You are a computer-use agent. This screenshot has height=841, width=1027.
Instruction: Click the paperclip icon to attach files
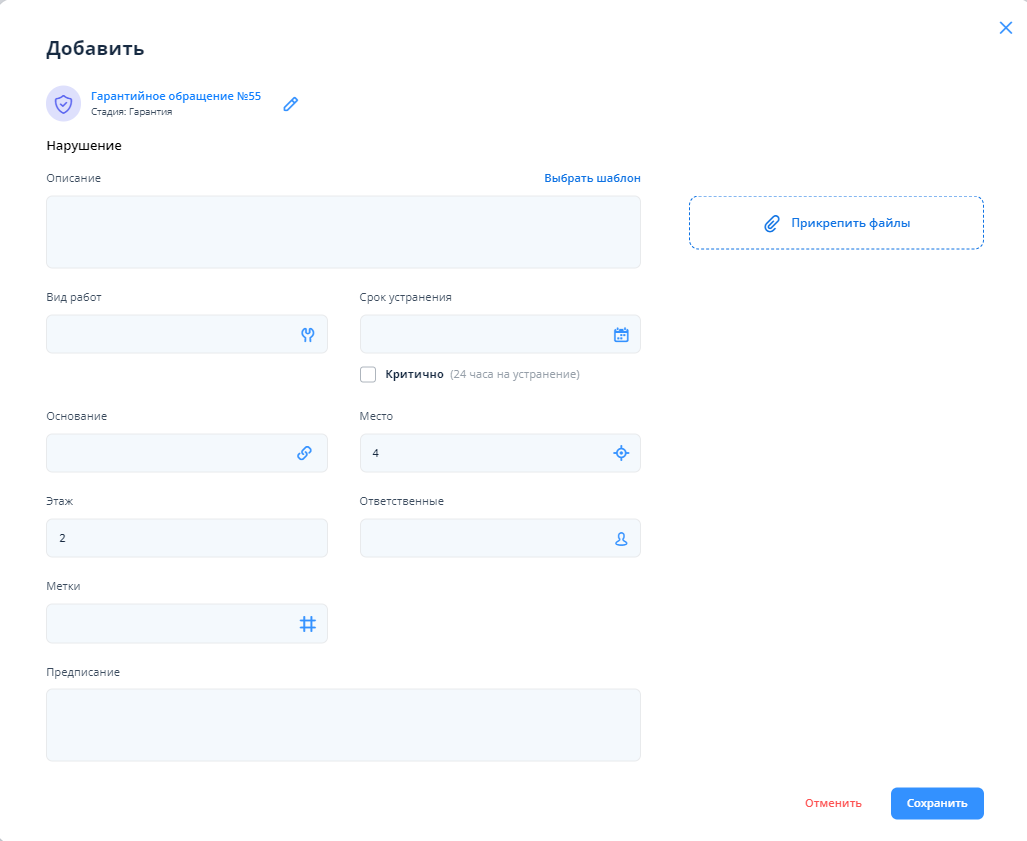click(x=771, y=223)
